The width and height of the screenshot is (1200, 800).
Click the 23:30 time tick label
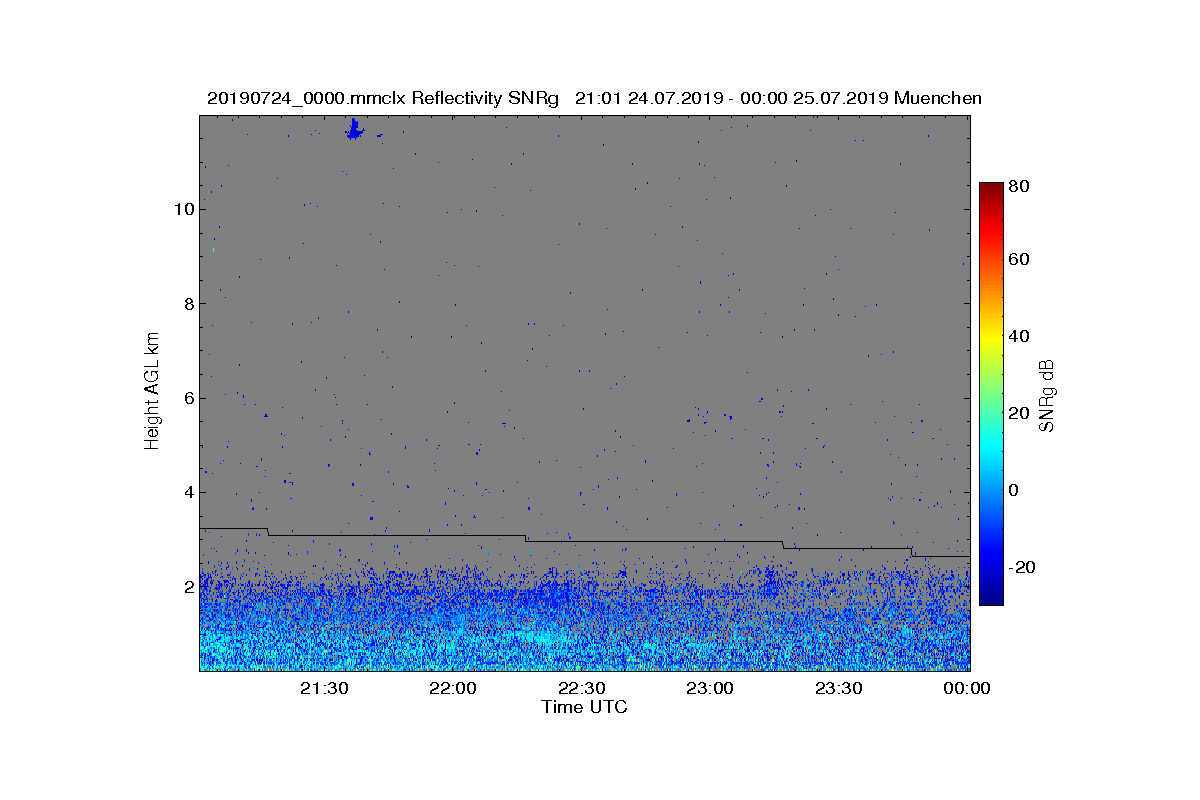pos(840,688)
